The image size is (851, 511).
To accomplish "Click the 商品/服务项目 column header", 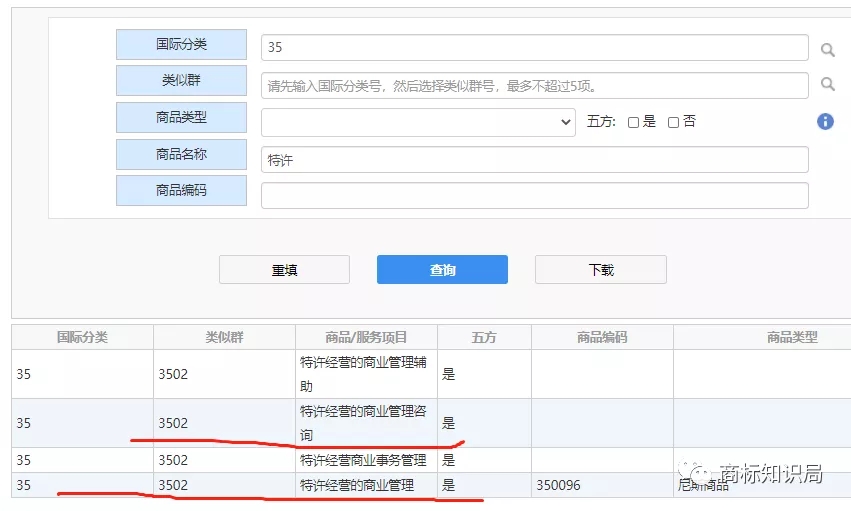I will pos(366,337).
